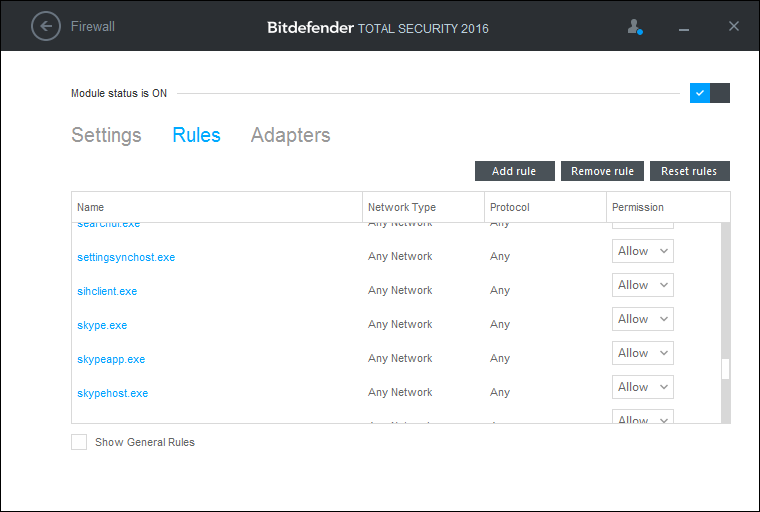Click Any protocol in the skypehost.exe row
This screenshot has height=512, width=760.
point(500,392)
